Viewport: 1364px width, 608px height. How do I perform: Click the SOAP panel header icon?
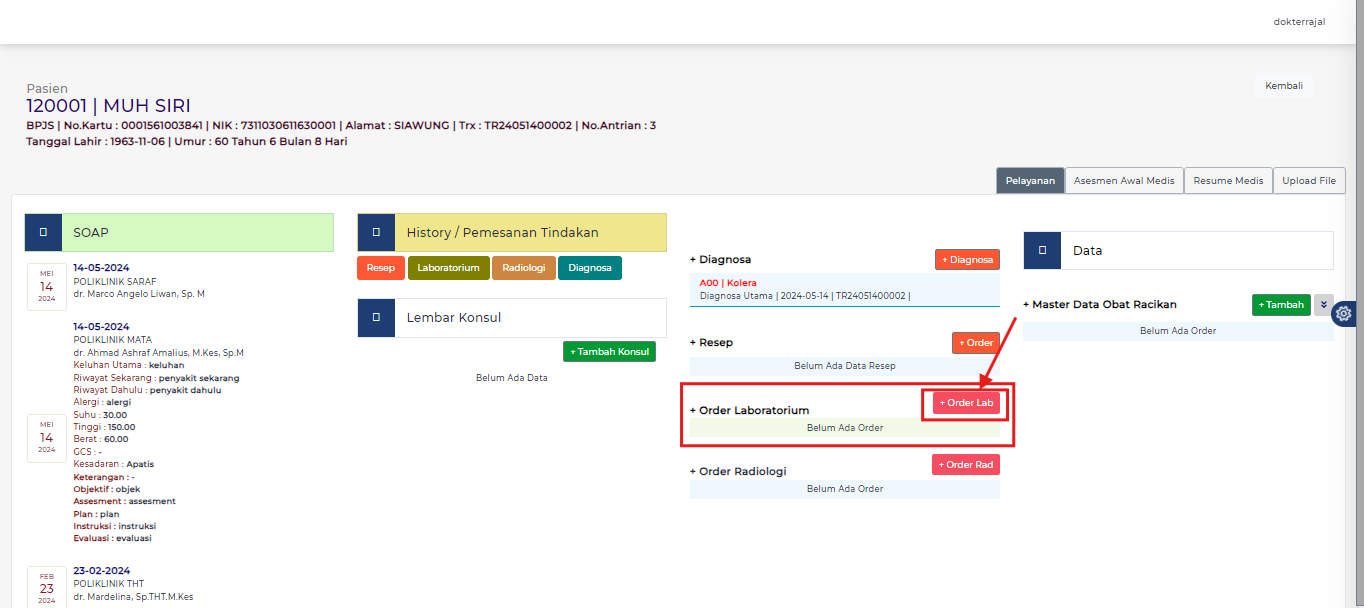pos(43,232)
